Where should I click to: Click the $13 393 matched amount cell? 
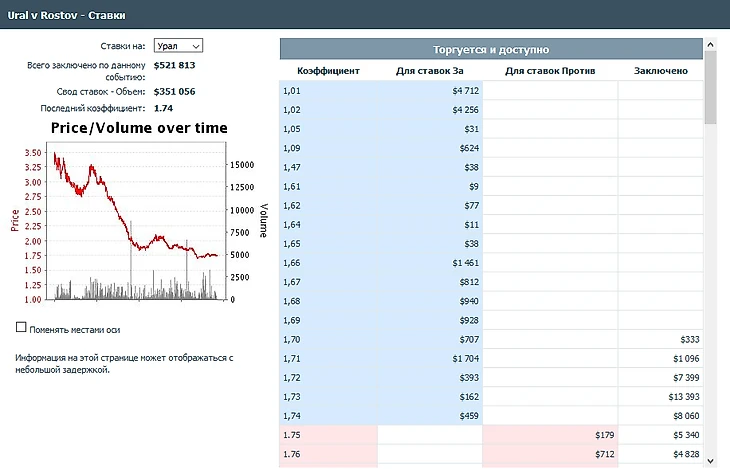tap(661, 397)
